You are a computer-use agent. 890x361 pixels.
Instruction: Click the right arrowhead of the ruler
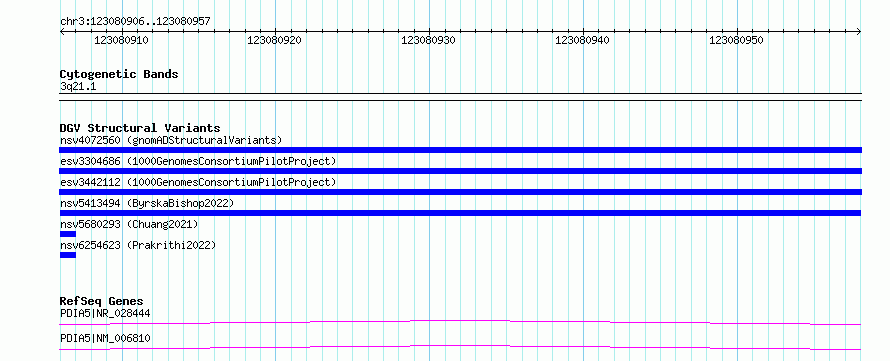[859, 32]
